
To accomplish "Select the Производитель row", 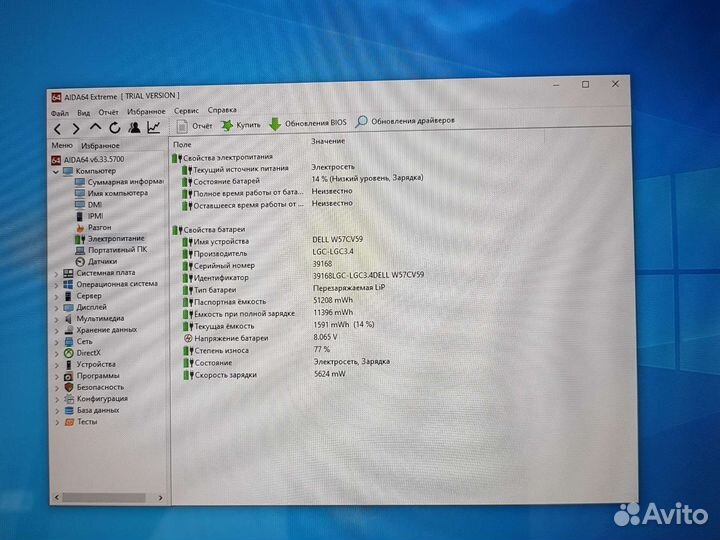I will [268, 253].
